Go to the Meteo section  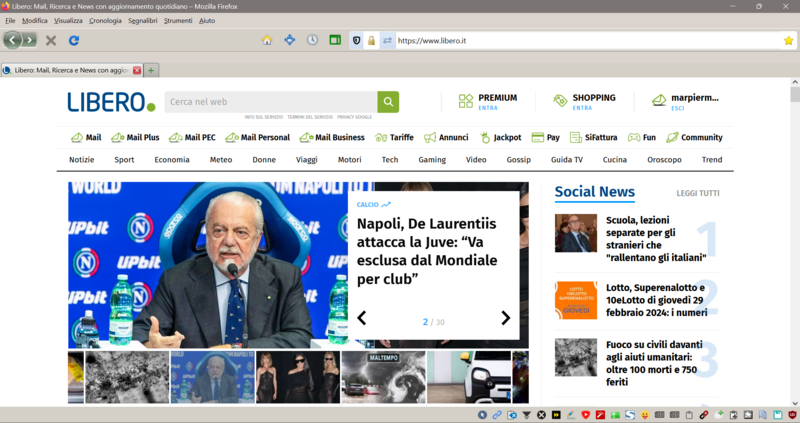pos(221,160)
